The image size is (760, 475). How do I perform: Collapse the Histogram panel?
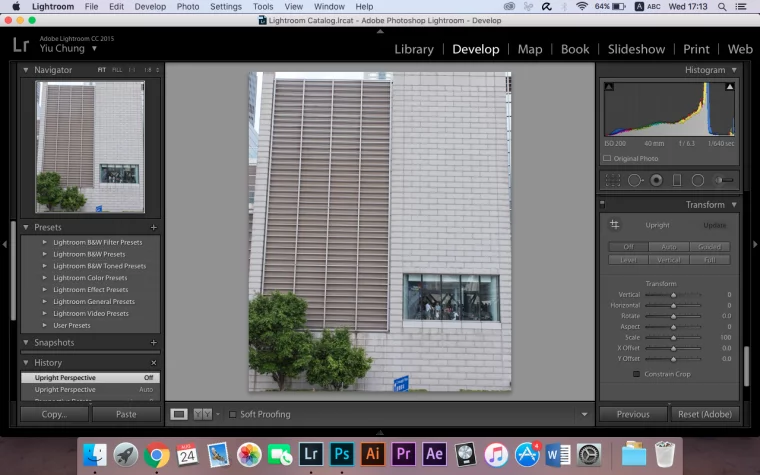pos(734,70)
